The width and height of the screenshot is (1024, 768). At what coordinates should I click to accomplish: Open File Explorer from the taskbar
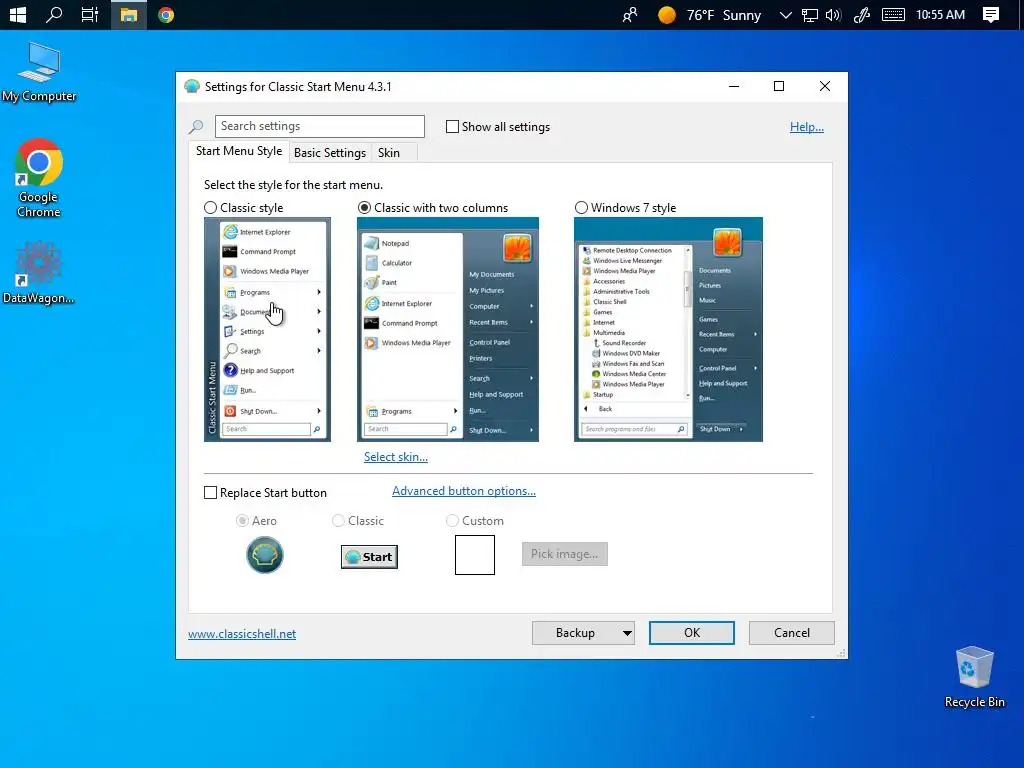click(129, 14)
